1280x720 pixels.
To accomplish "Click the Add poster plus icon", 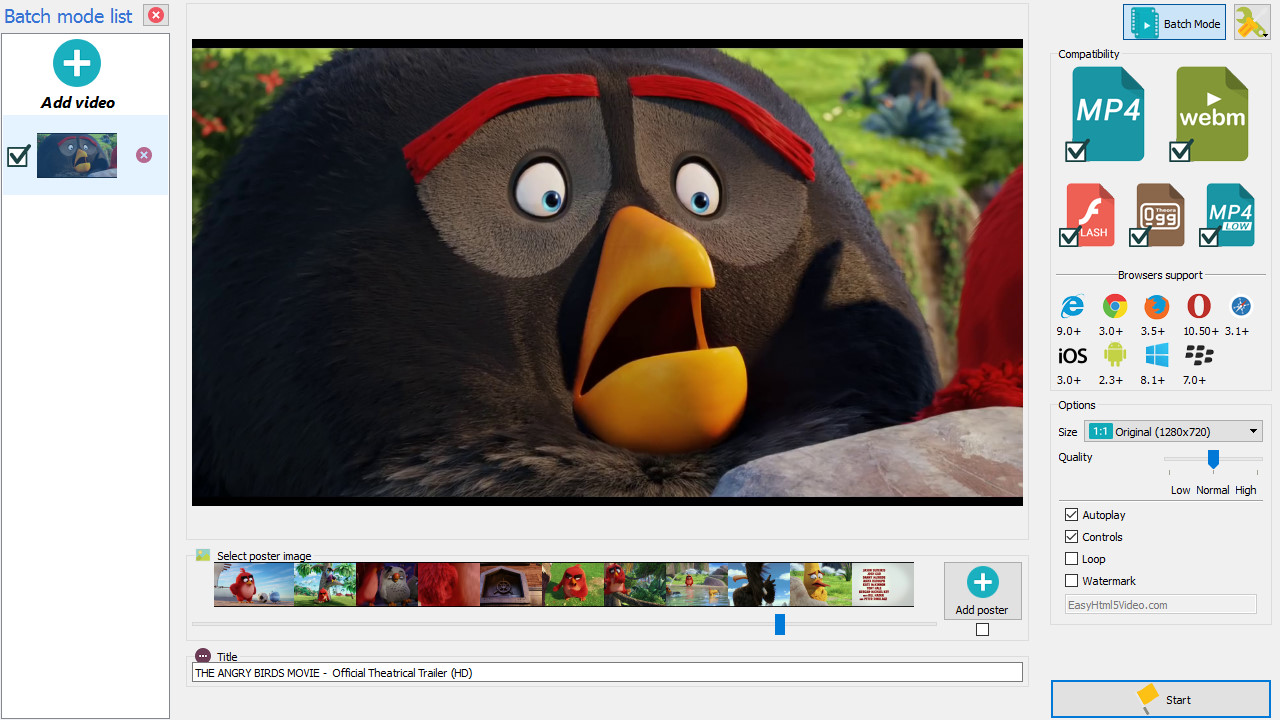I will (982, 583).
